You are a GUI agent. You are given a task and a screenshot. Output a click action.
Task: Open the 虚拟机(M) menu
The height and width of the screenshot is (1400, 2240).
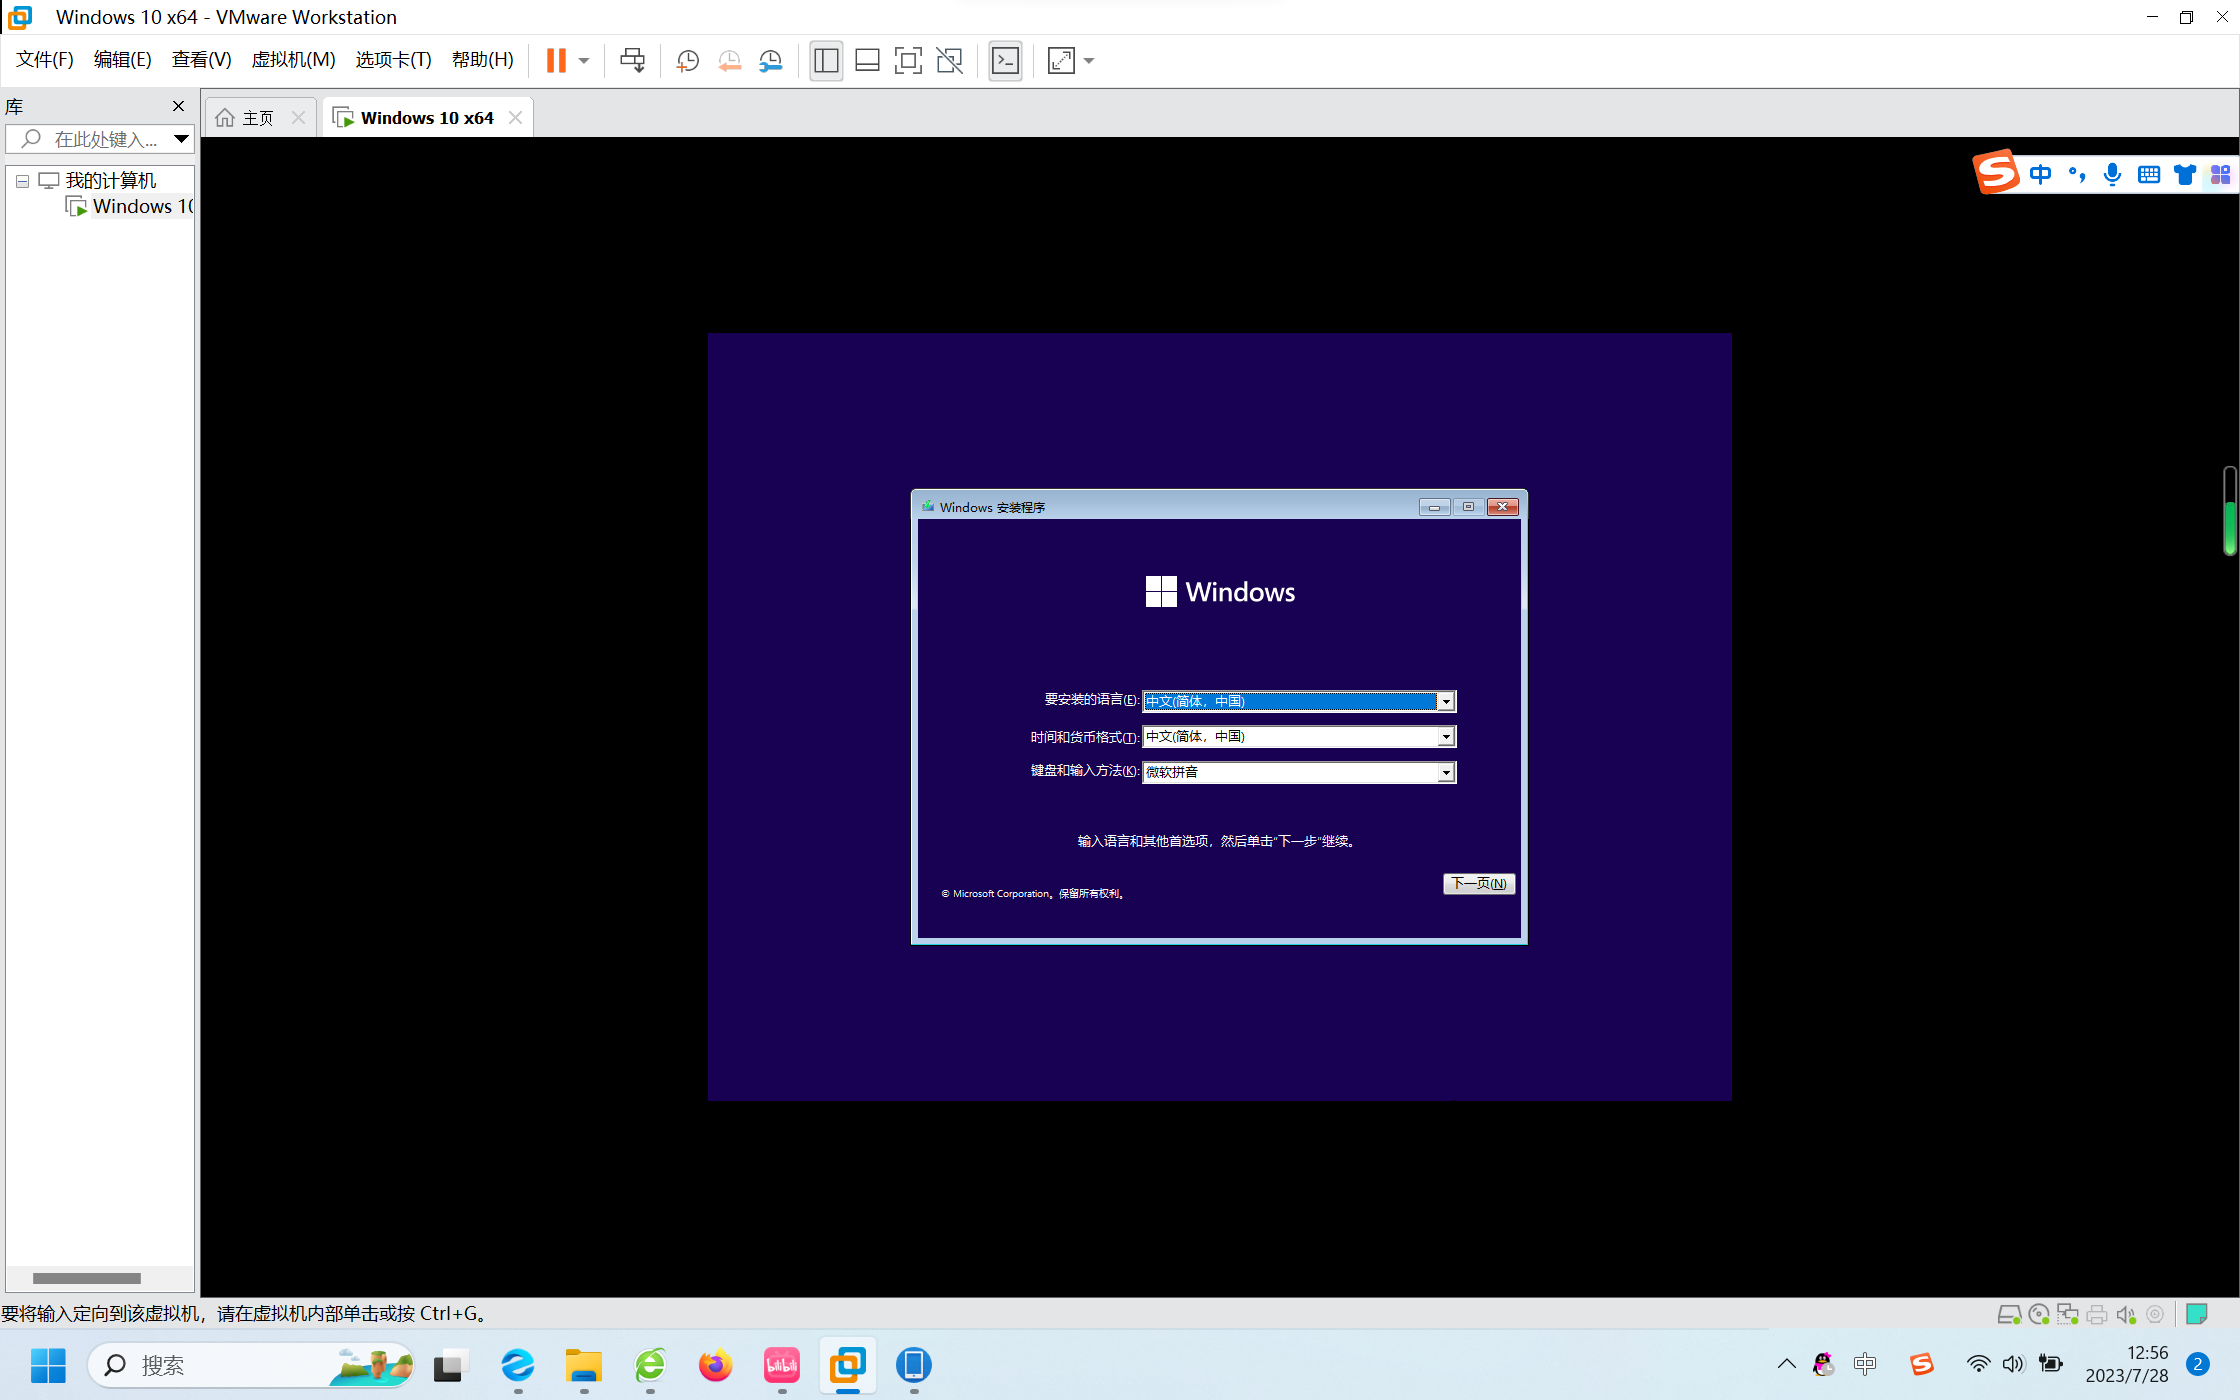[x=293, y=60]
